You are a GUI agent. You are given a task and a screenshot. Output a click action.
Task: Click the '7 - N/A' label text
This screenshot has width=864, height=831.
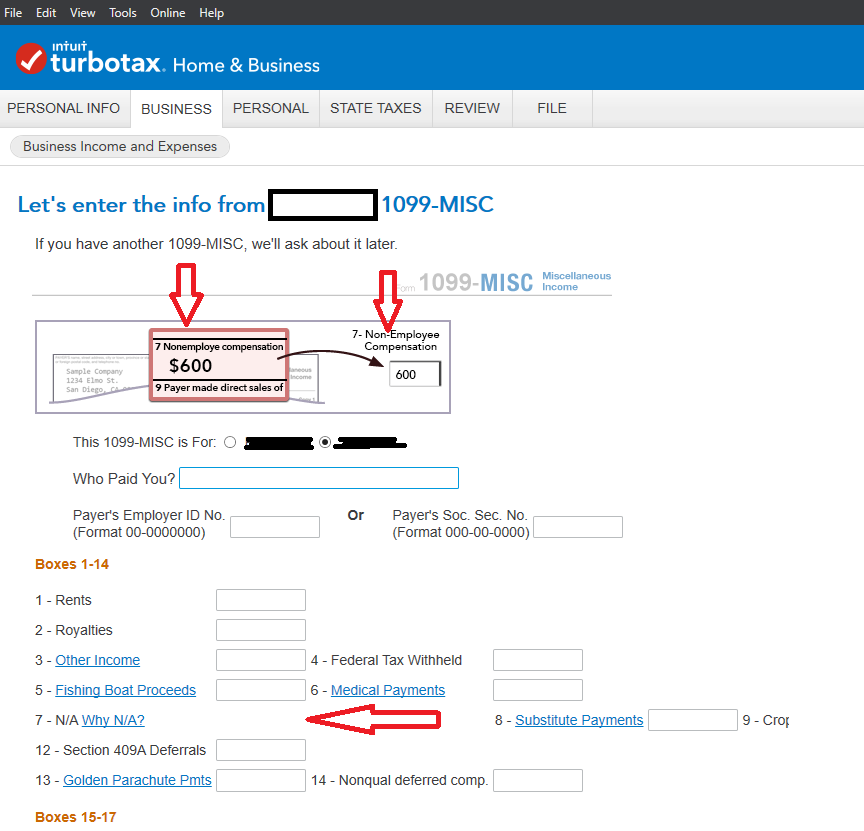(57, 720)
